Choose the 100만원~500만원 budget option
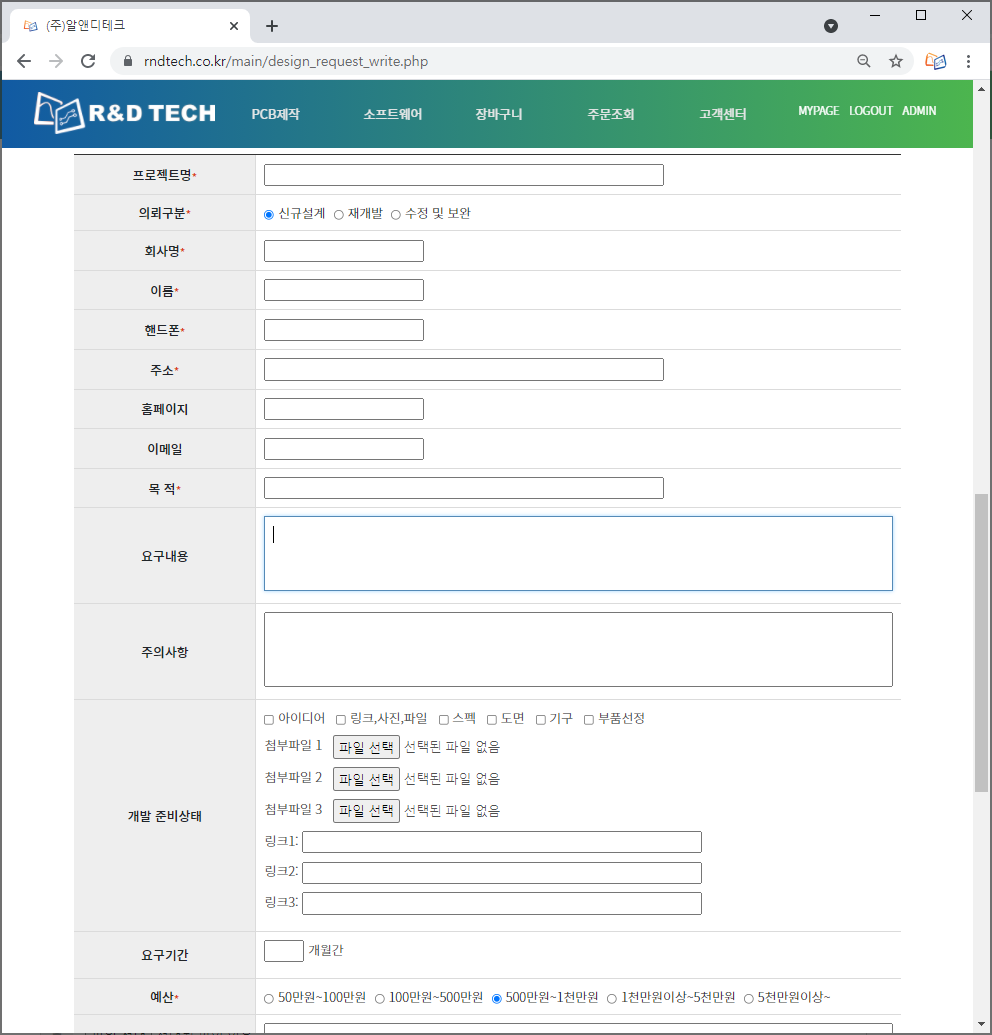 click(x=380, y=998)
